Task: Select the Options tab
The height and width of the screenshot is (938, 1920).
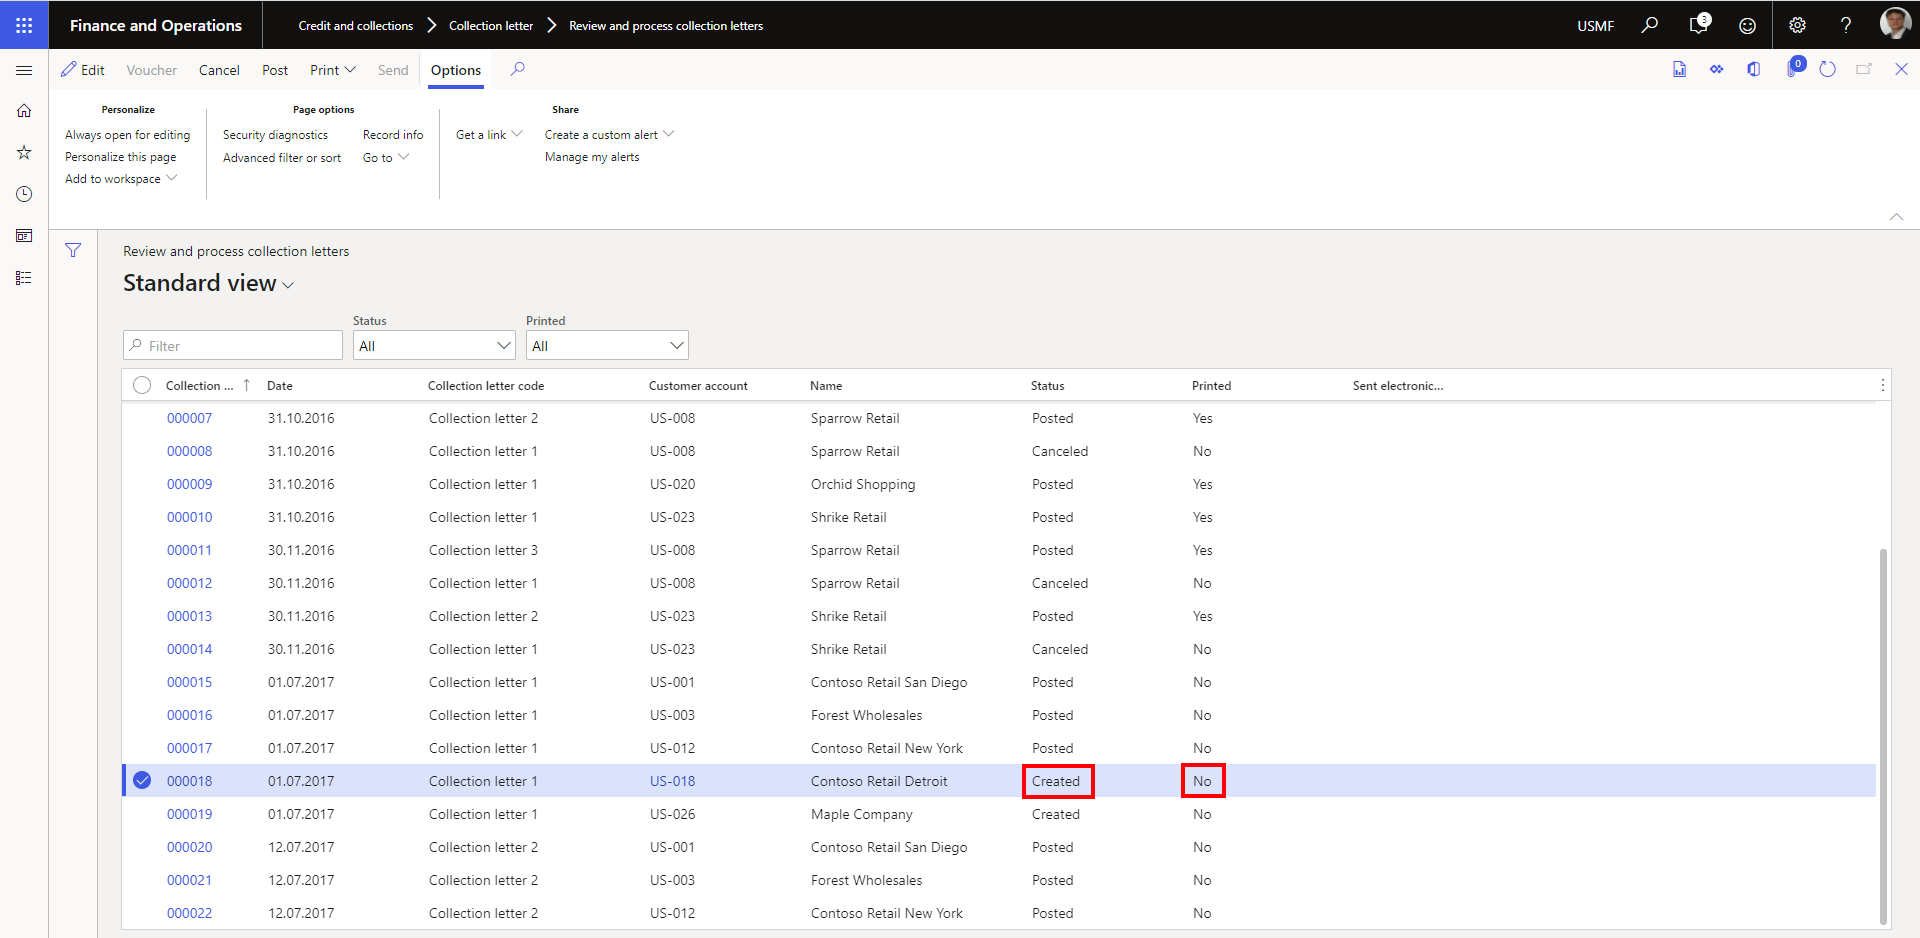Action: point(456,70)
